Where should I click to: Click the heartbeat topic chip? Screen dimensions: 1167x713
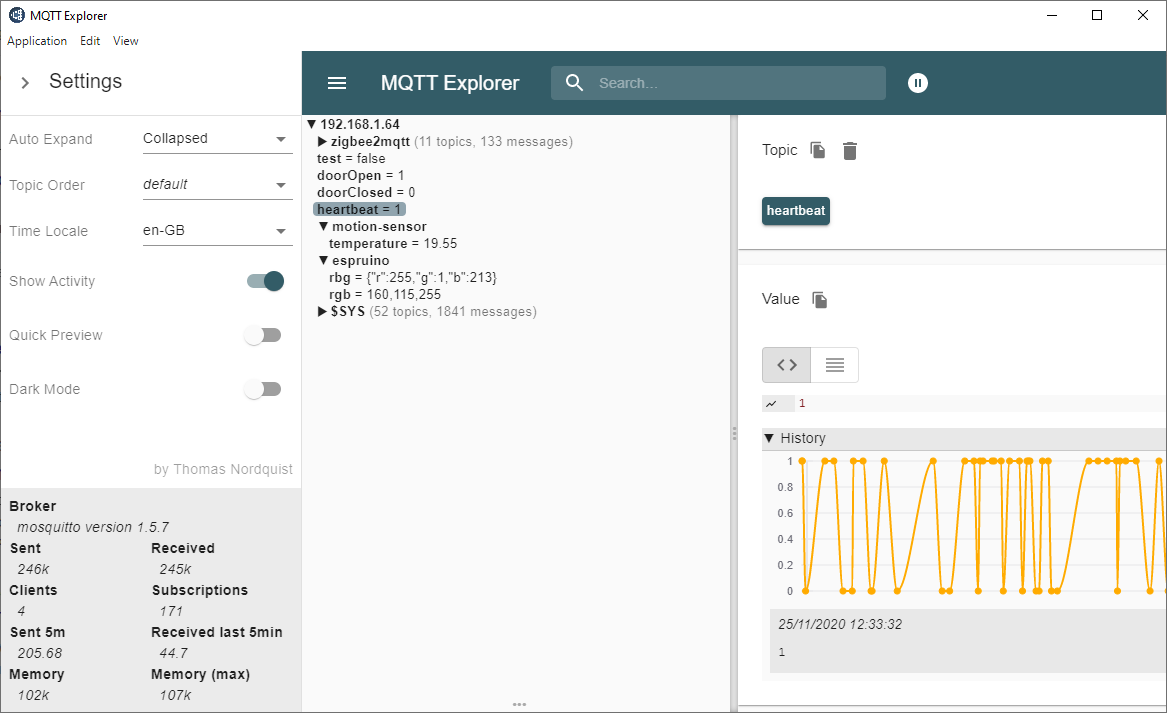point(796,211)
